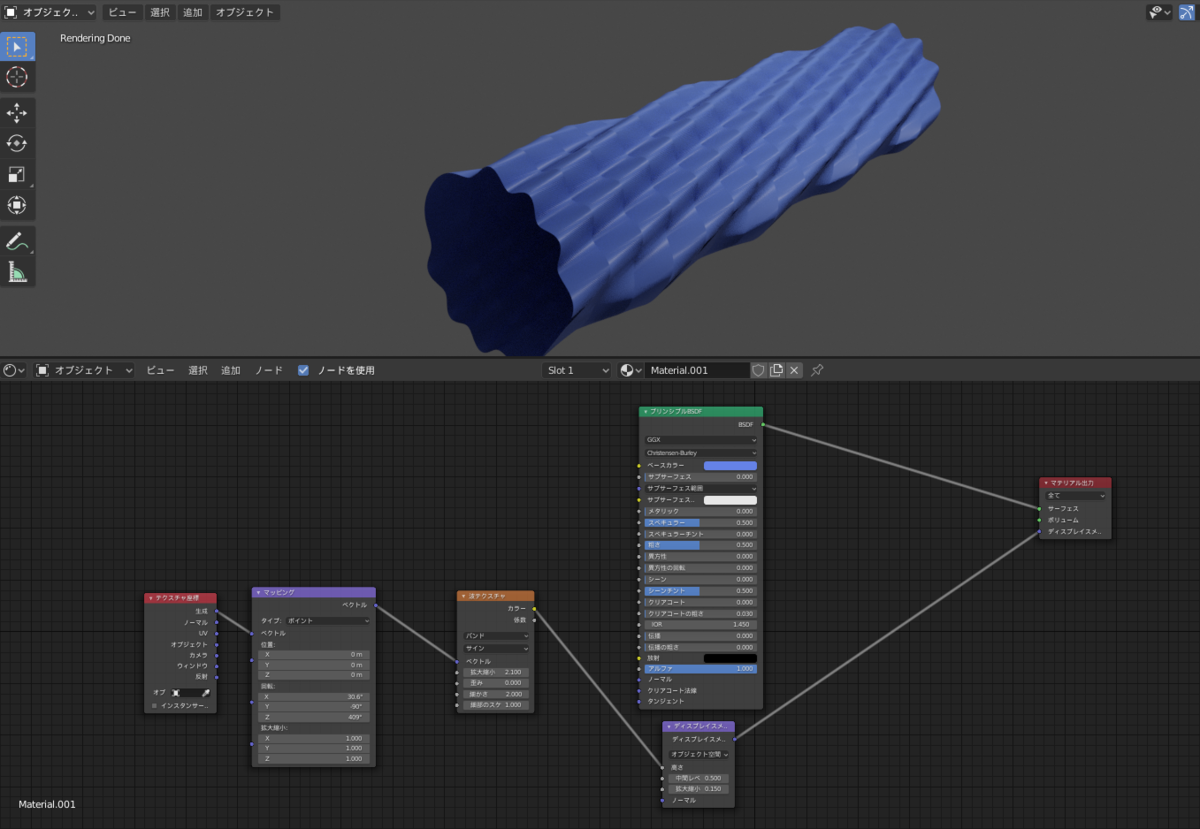This screenshot has width=1200, height=829.
Task: Choose the Rotate tool in viewport toolbar
Action: (17, 143)
